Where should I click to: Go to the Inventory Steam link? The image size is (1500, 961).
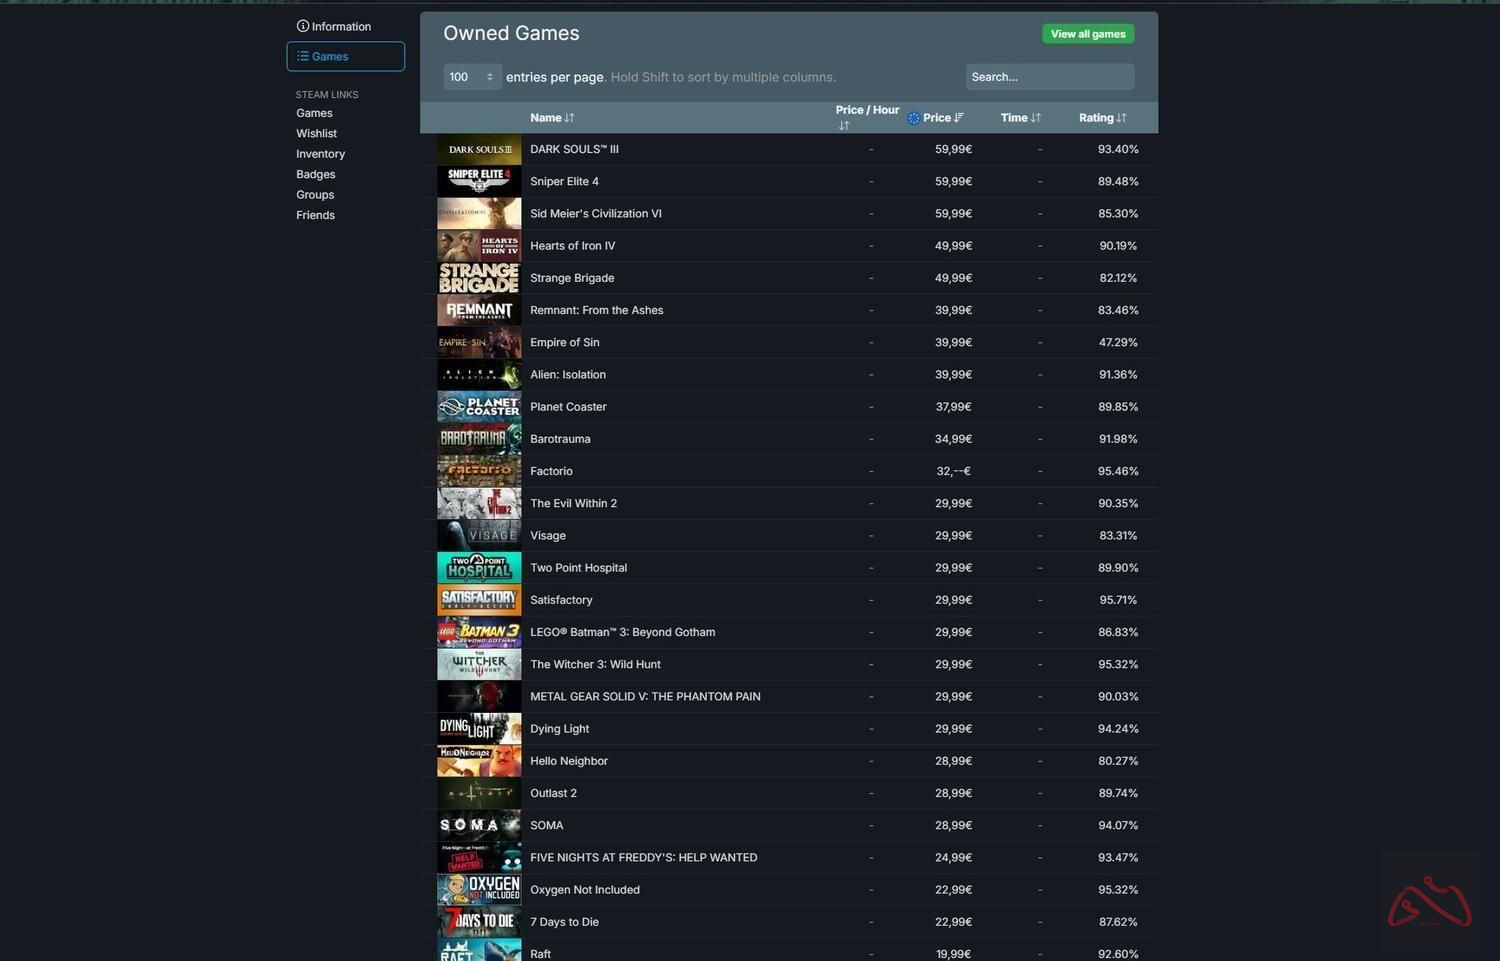click(x=320, y=154)
